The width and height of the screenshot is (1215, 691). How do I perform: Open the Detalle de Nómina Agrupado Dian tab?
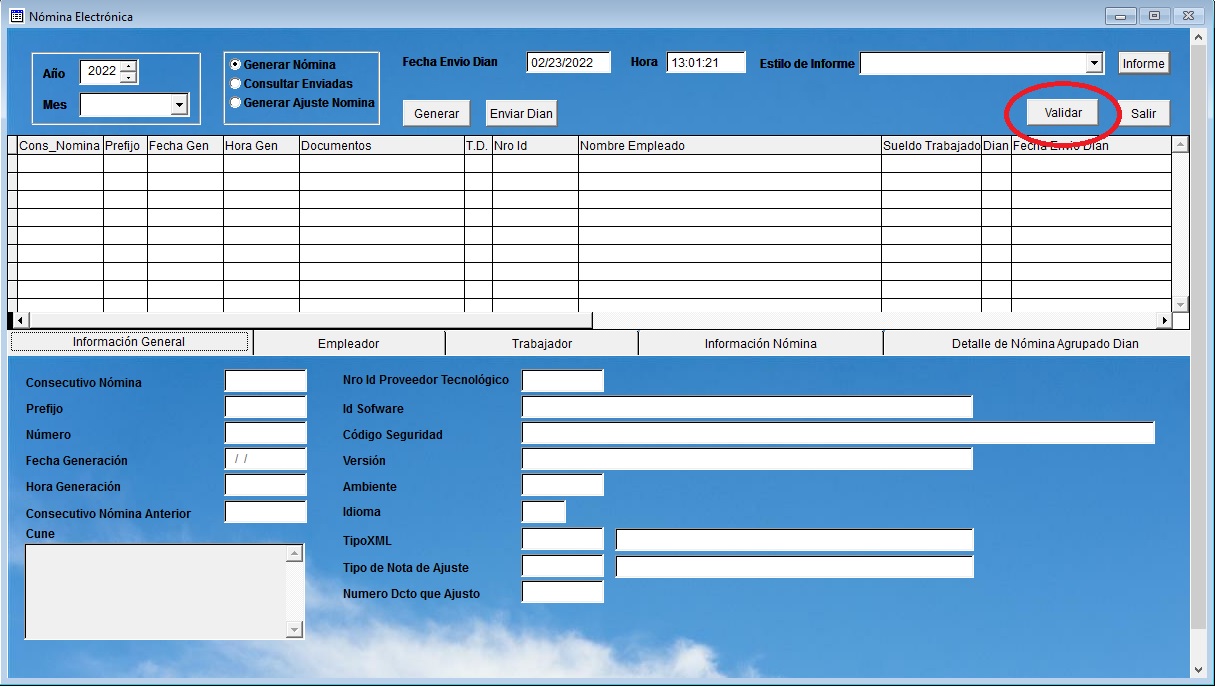(x=1036, y=343)
